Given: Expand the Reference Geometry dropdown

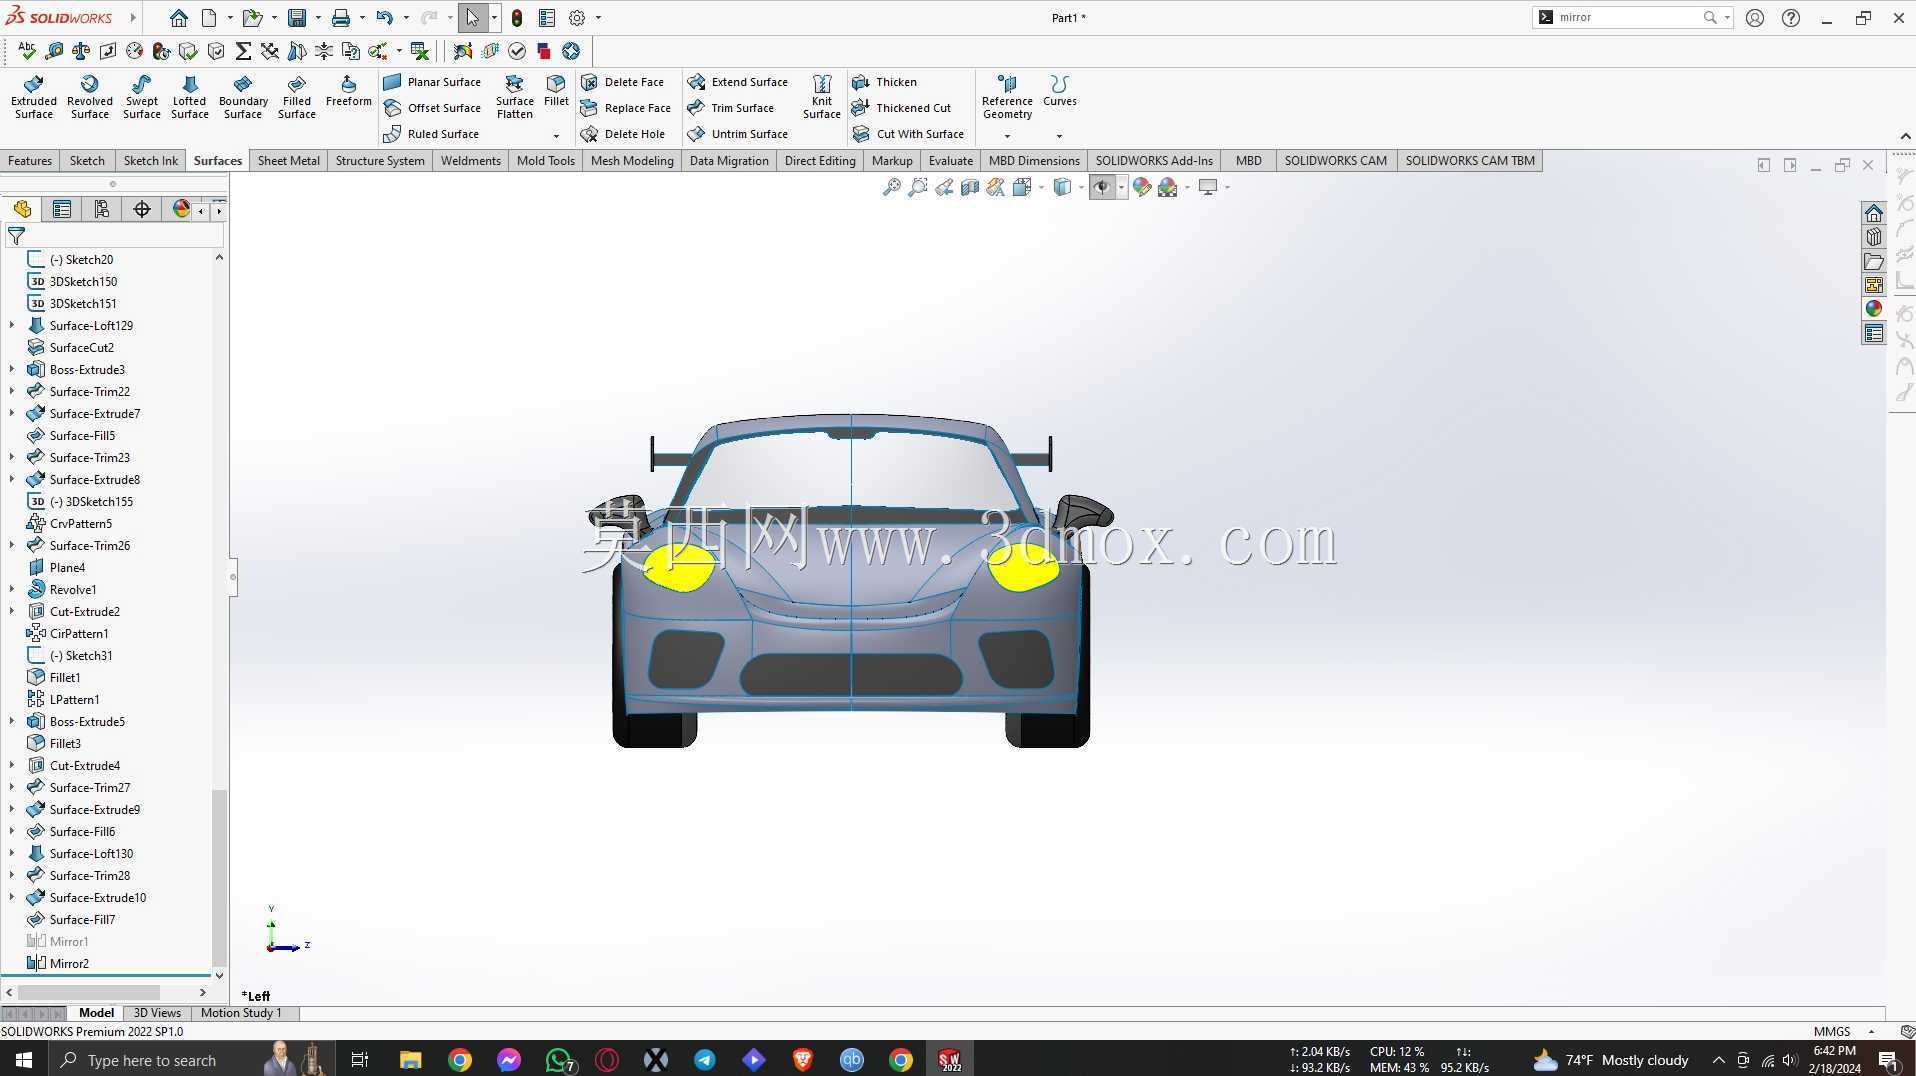Looking at the screenshot, I should (1007, 136).
